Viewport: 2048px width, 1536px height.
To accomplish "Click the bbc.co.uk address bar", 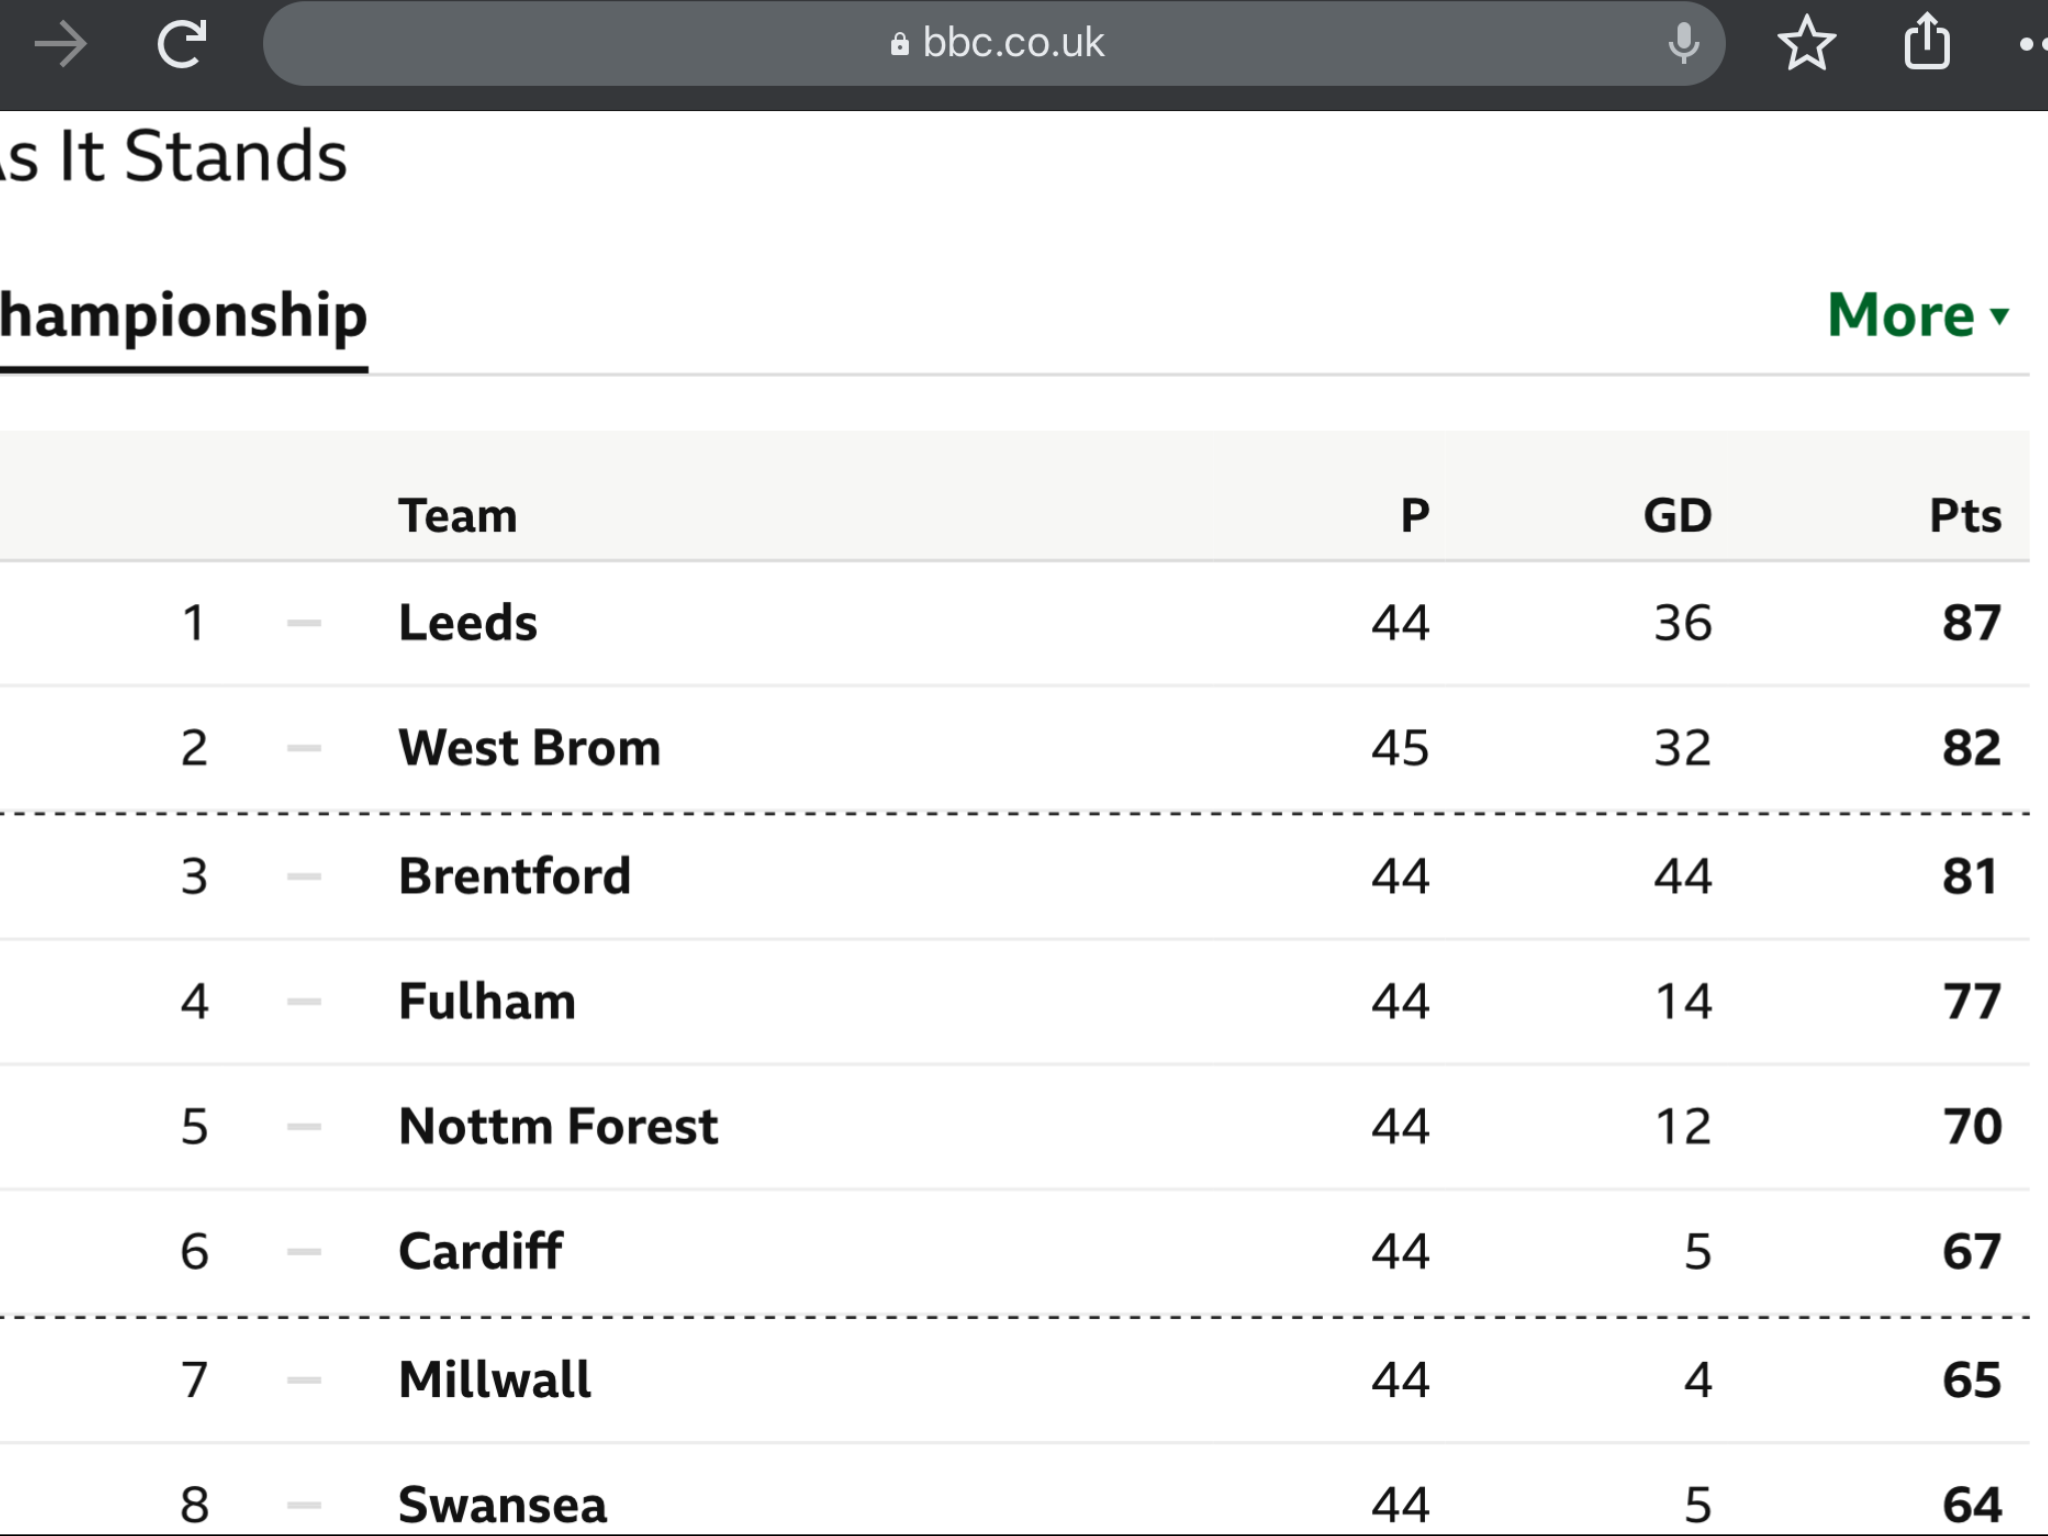I will tap(994, 44).
